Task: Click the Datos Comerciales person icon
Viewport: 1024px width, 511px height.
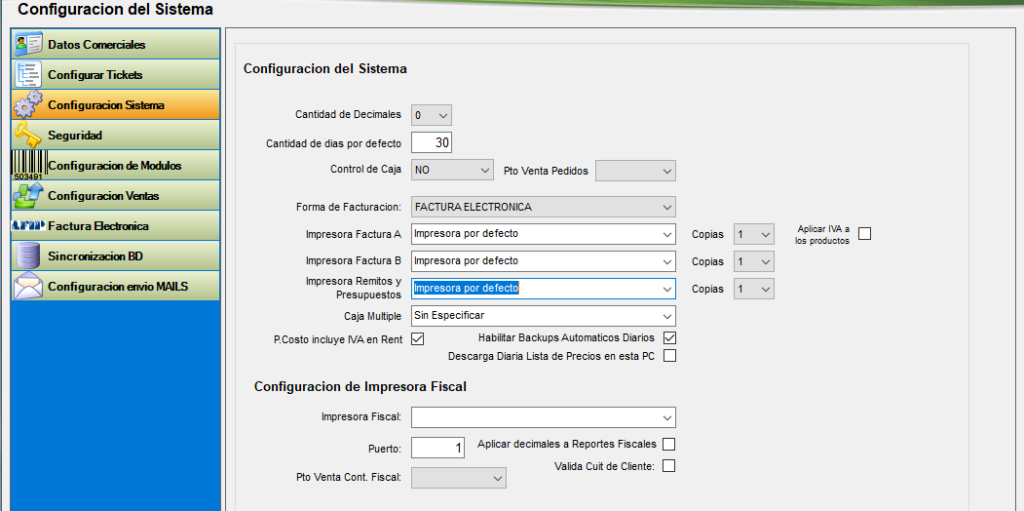Action: point(28,45)
